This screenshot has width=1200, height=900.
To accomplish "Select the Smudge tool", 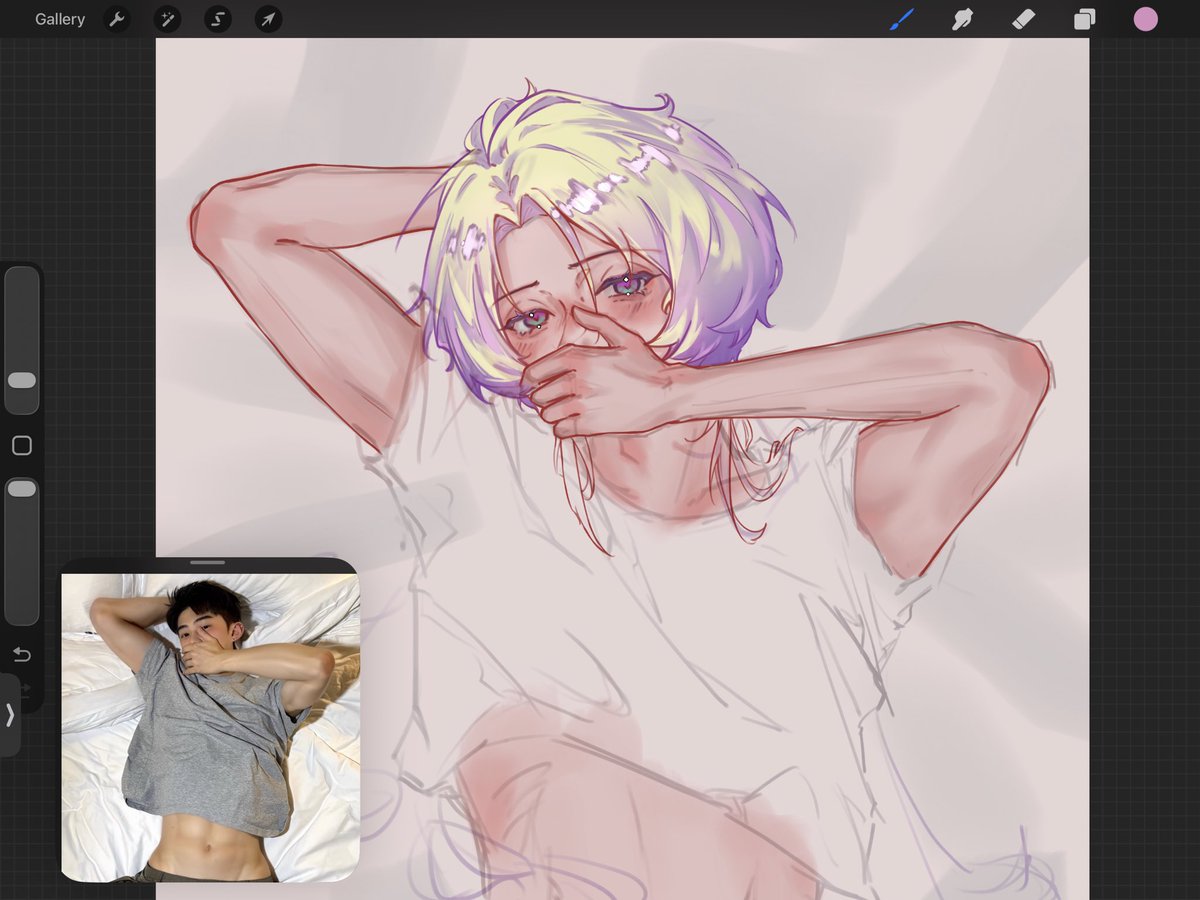I will click(963, 19).
